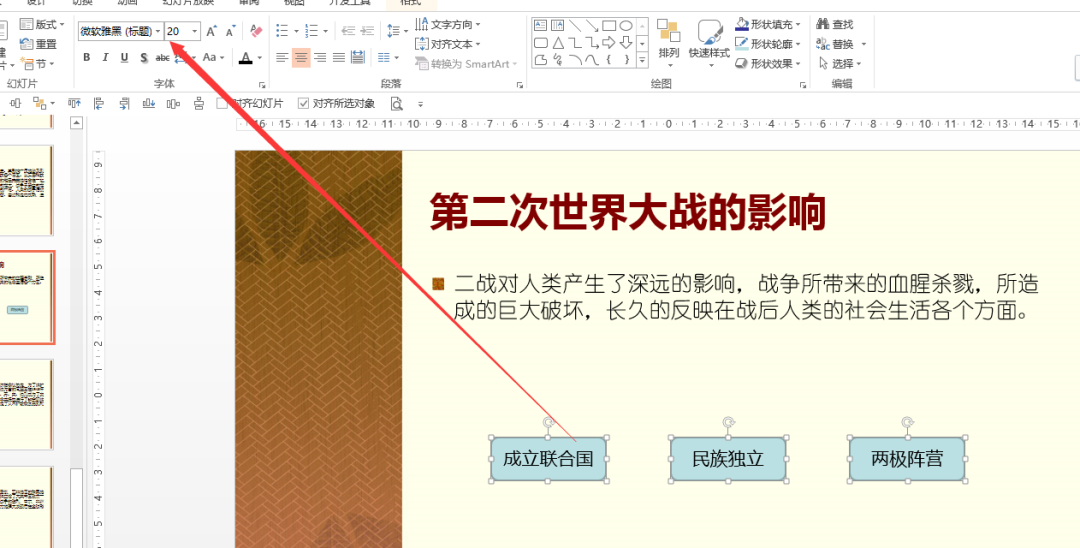The height and width of the screenshot is (548, 1080).
Task: Uncheck the 对齐所选对象 checkbox
Action: [303, 104]
